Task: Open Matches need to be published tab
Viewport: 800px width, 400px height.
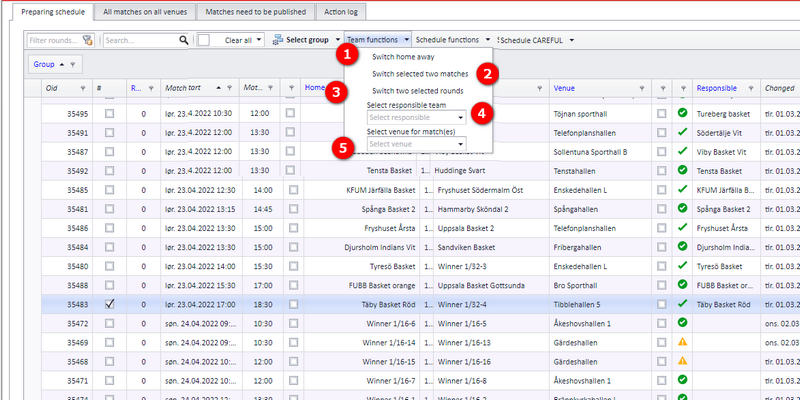Action: click(x=256, y=12)
